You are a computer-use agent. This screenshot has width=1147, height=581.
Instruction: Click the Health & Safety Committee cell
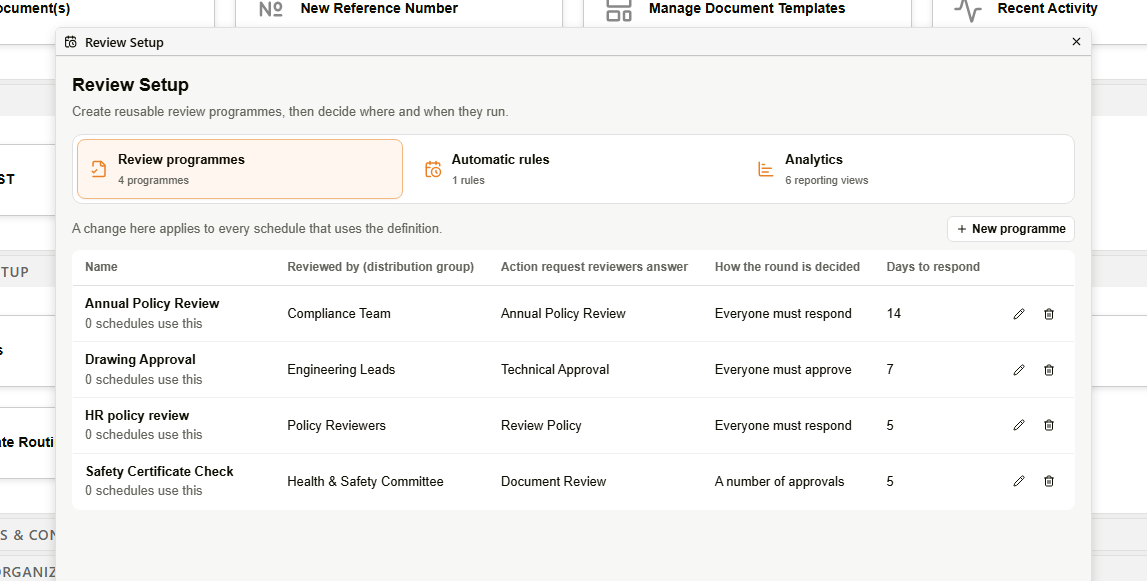[365, 481]
